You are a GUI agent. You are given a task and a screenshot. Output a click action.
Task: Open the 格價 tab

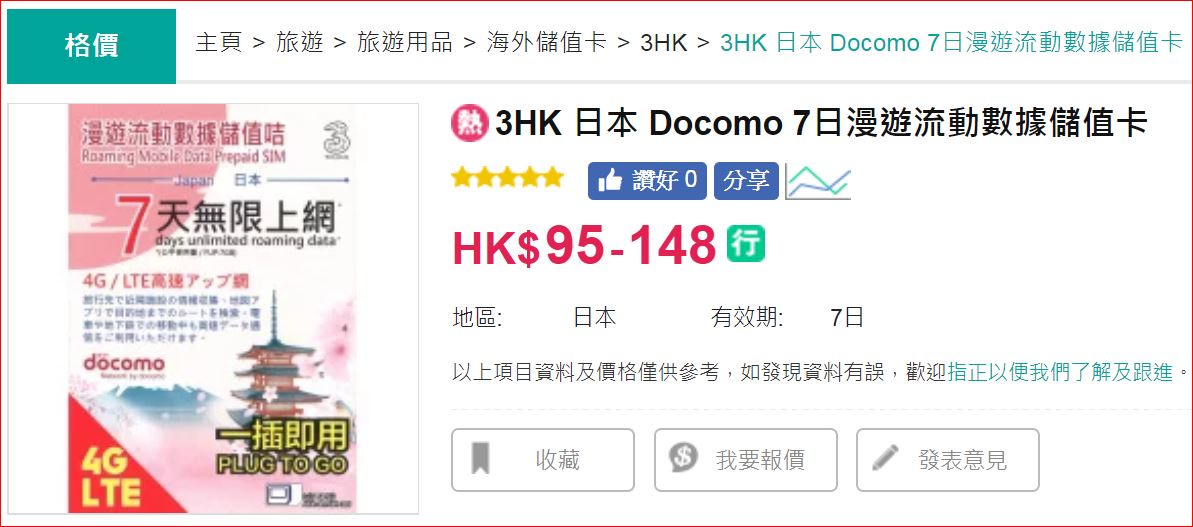pyautogui.click(x=91, y=46)
